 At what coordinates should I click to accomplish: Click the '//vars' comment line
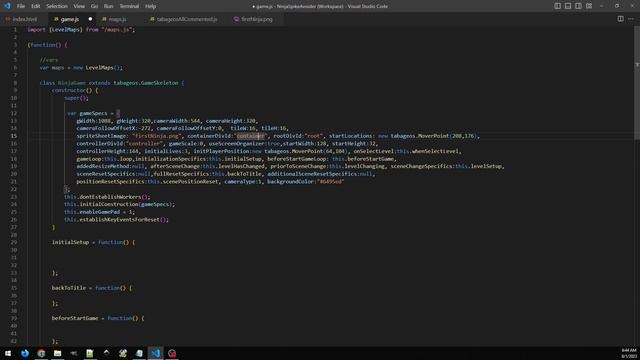(x=49, y=60)
